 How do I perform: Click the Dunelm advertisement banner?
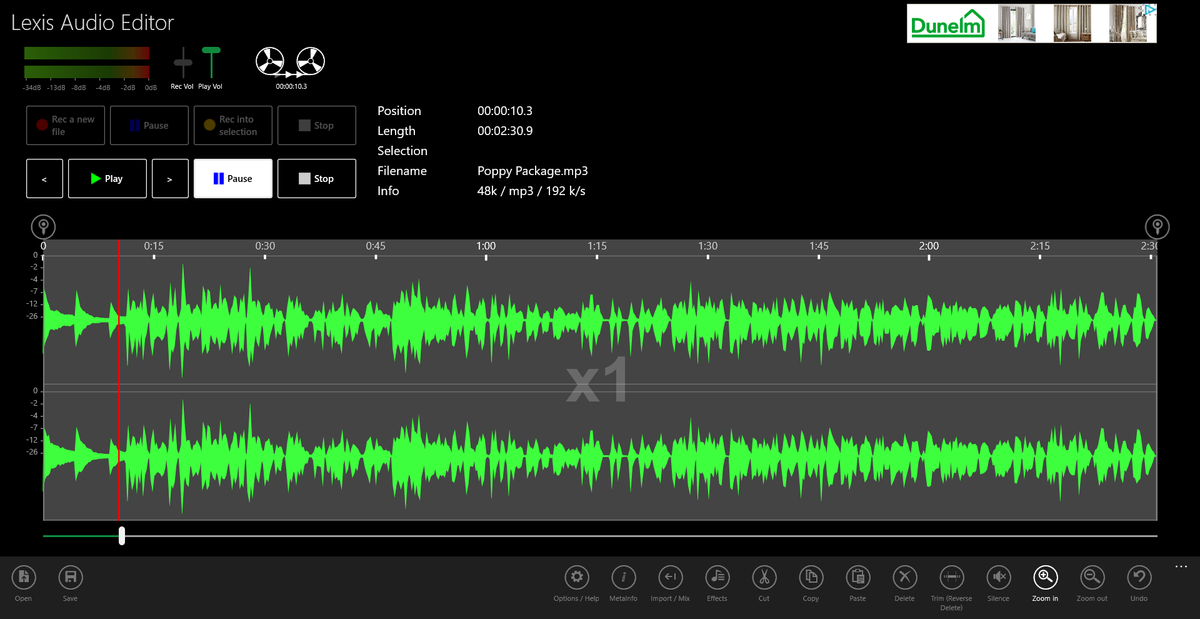coord(1032,23)
